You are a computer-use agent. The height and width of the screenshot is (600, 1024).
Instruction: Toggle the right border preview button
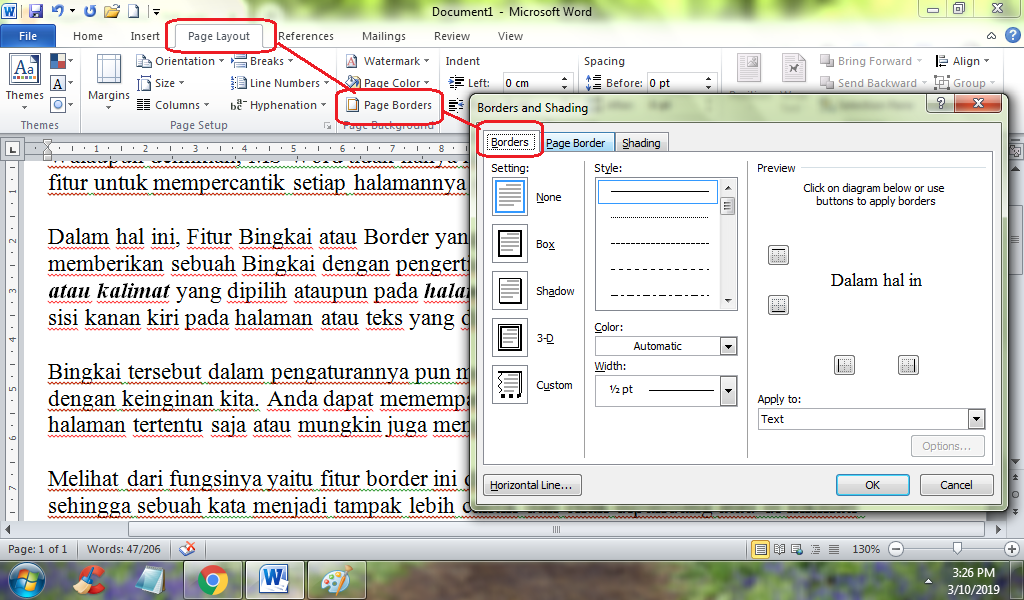click(908, 365)
